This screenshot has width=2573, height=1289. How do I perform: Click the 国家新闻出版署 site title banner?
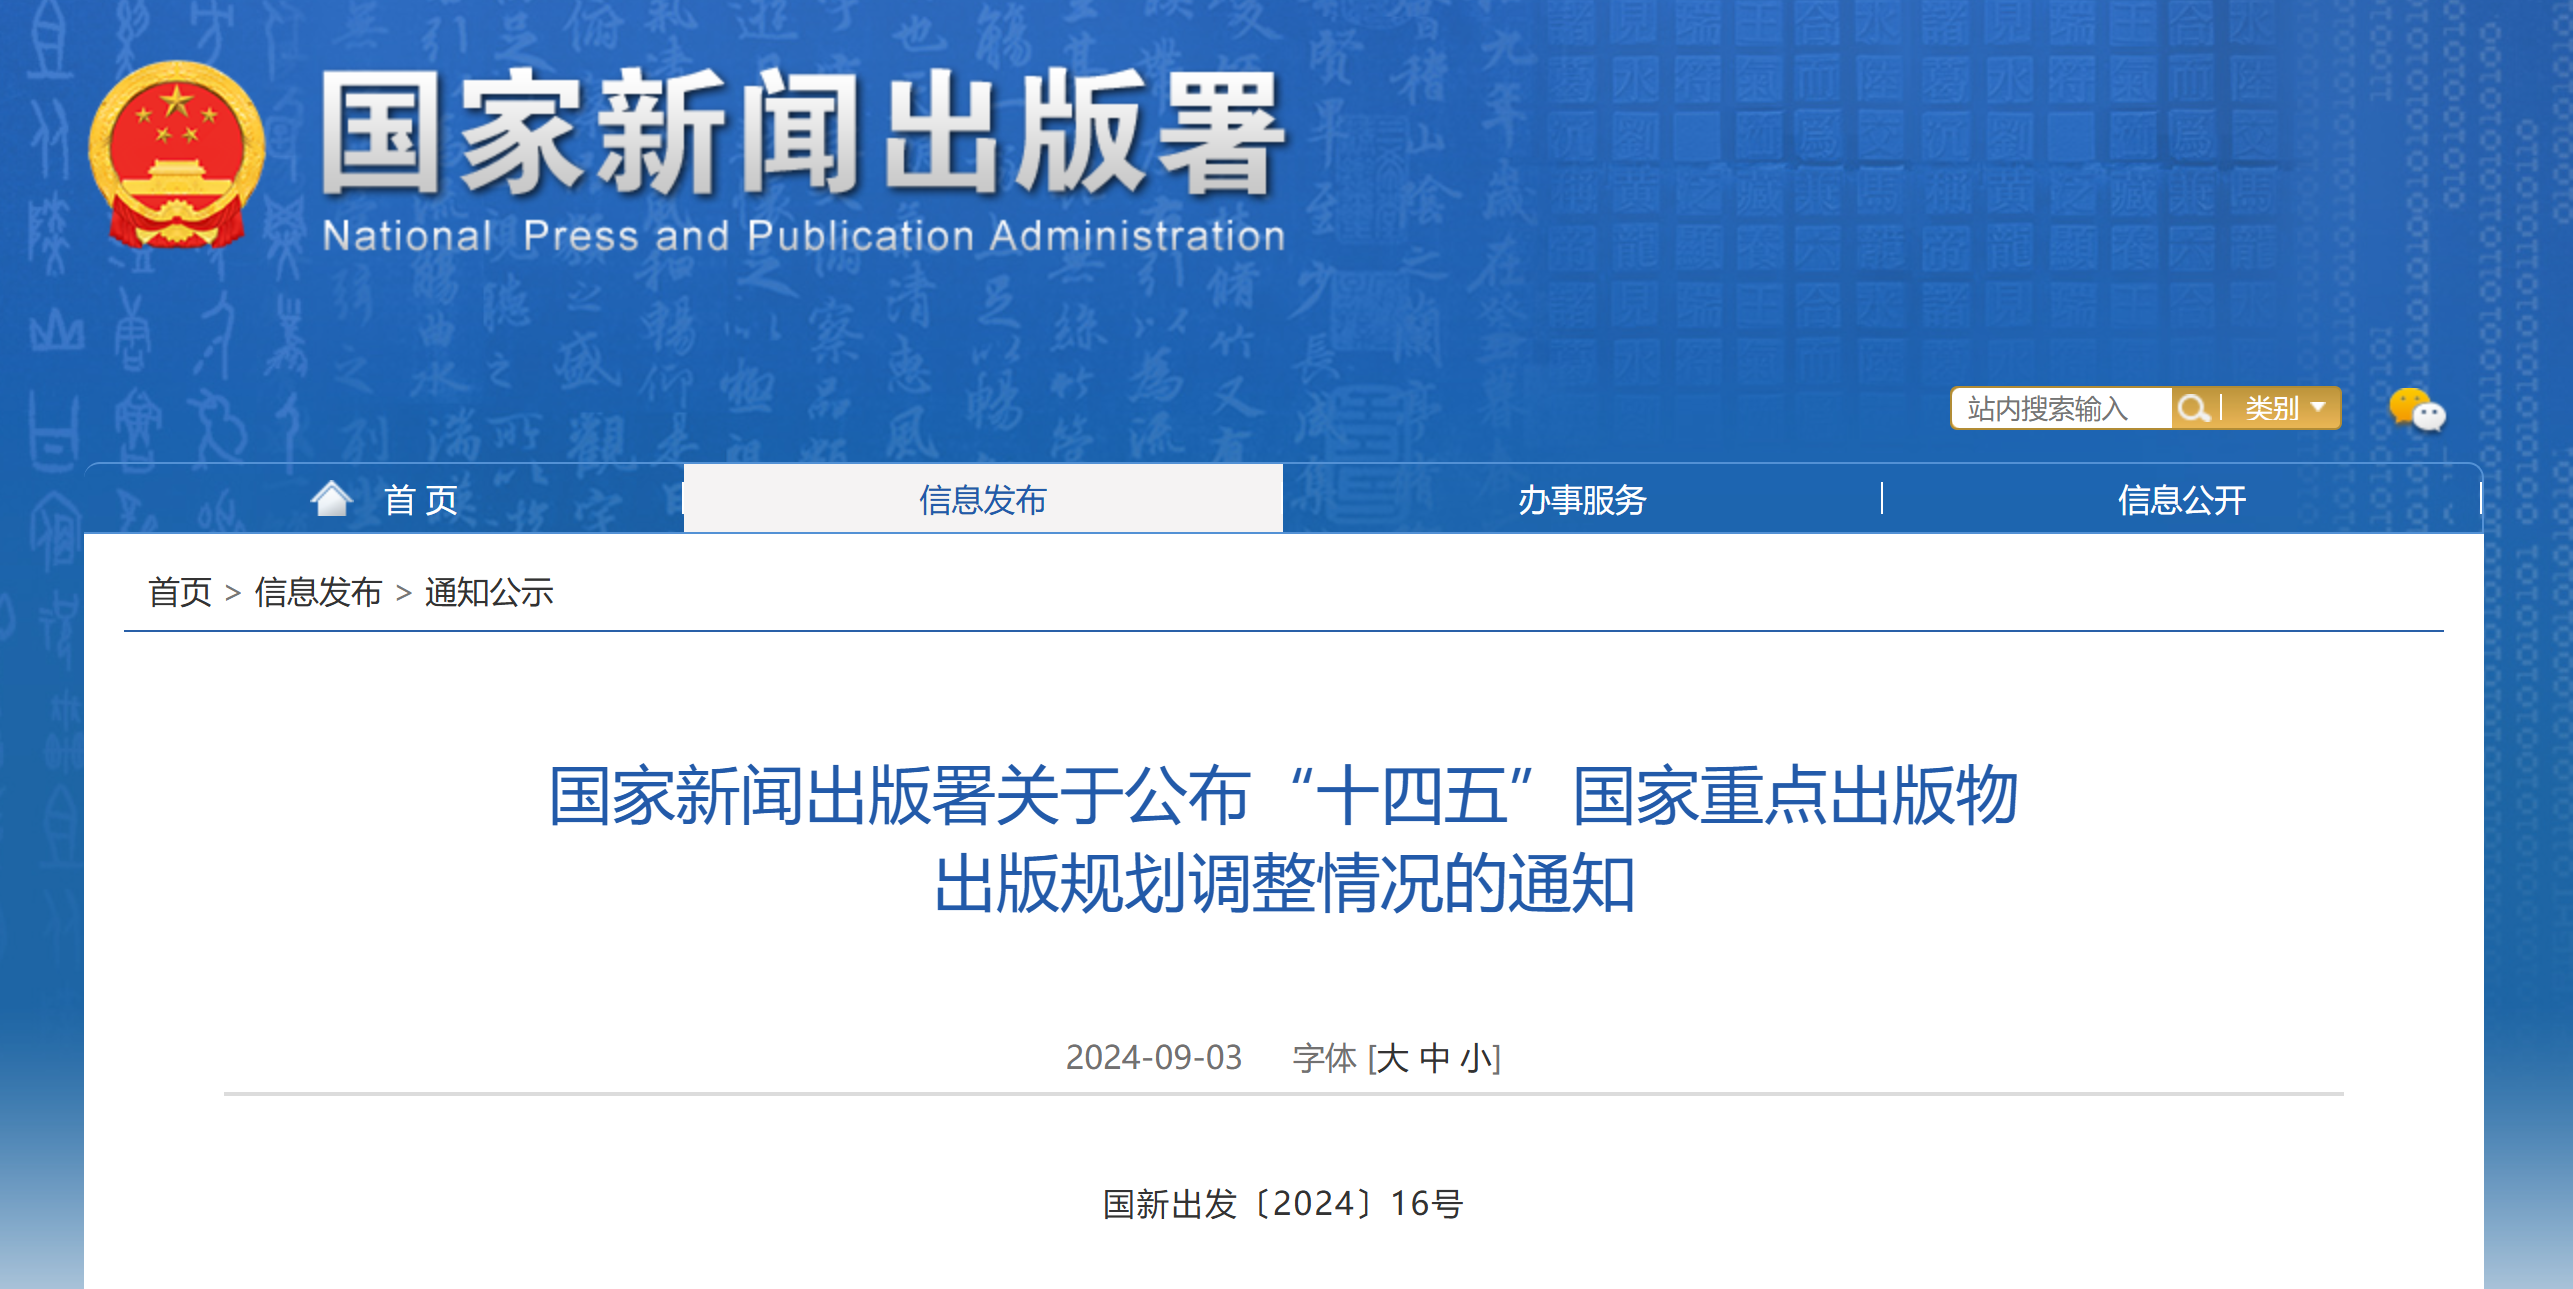click(803, 132)
